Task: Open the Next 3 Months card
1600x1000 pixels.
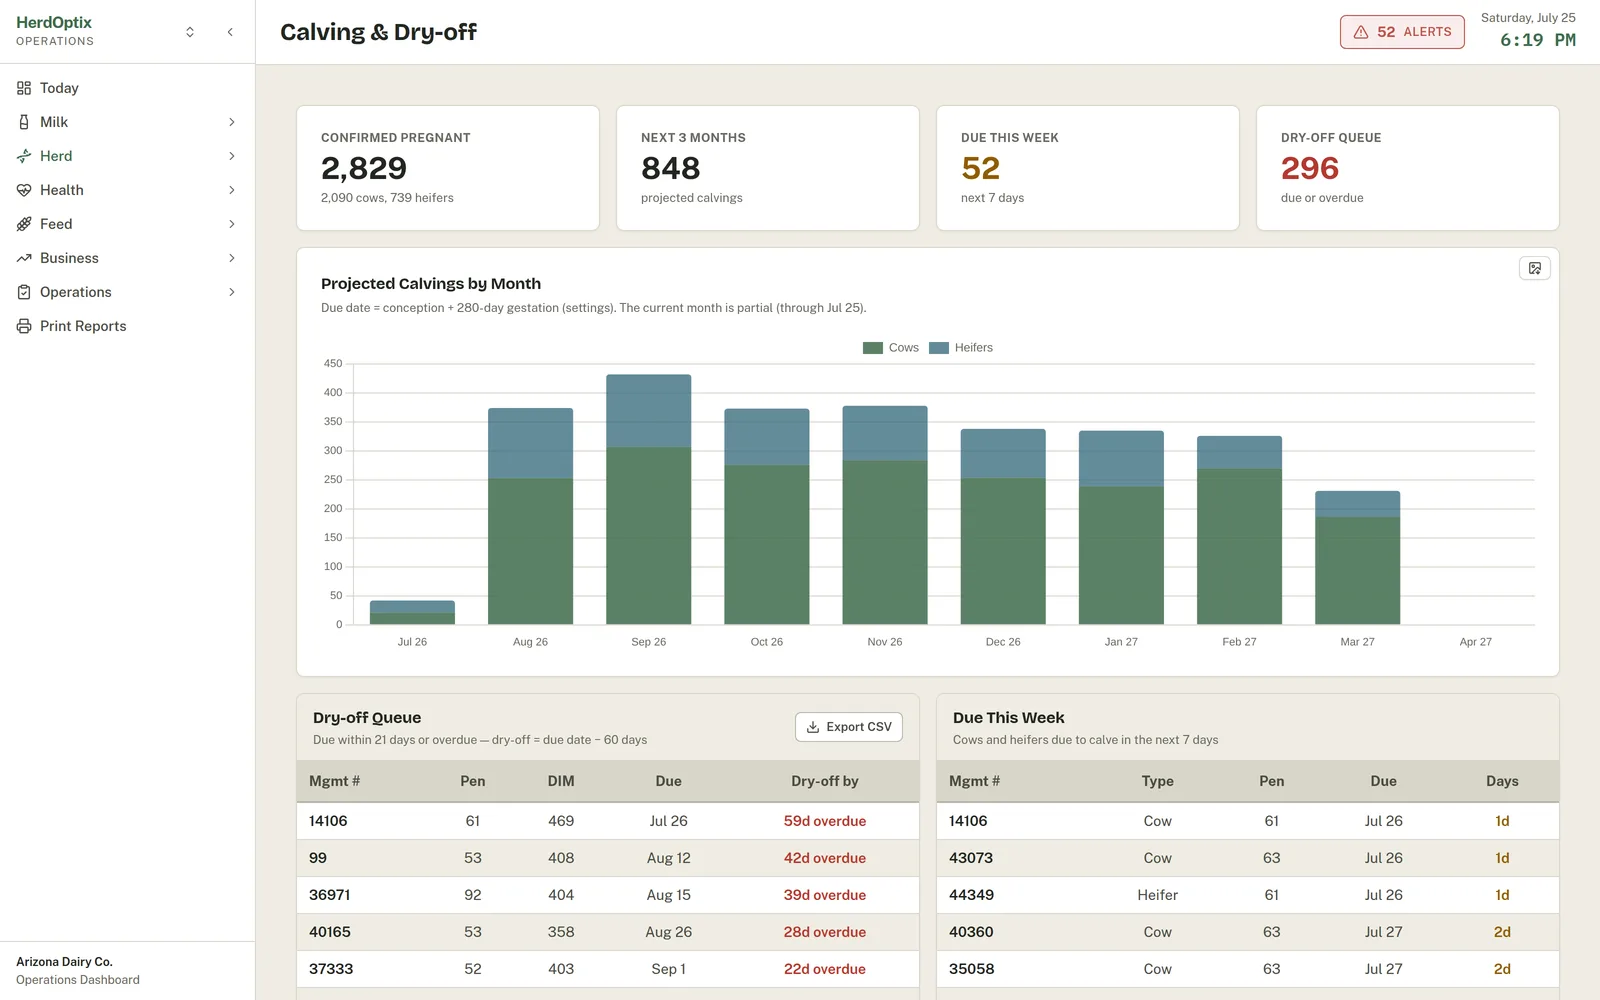Action: pyautogui.click(x=768, y=168)
